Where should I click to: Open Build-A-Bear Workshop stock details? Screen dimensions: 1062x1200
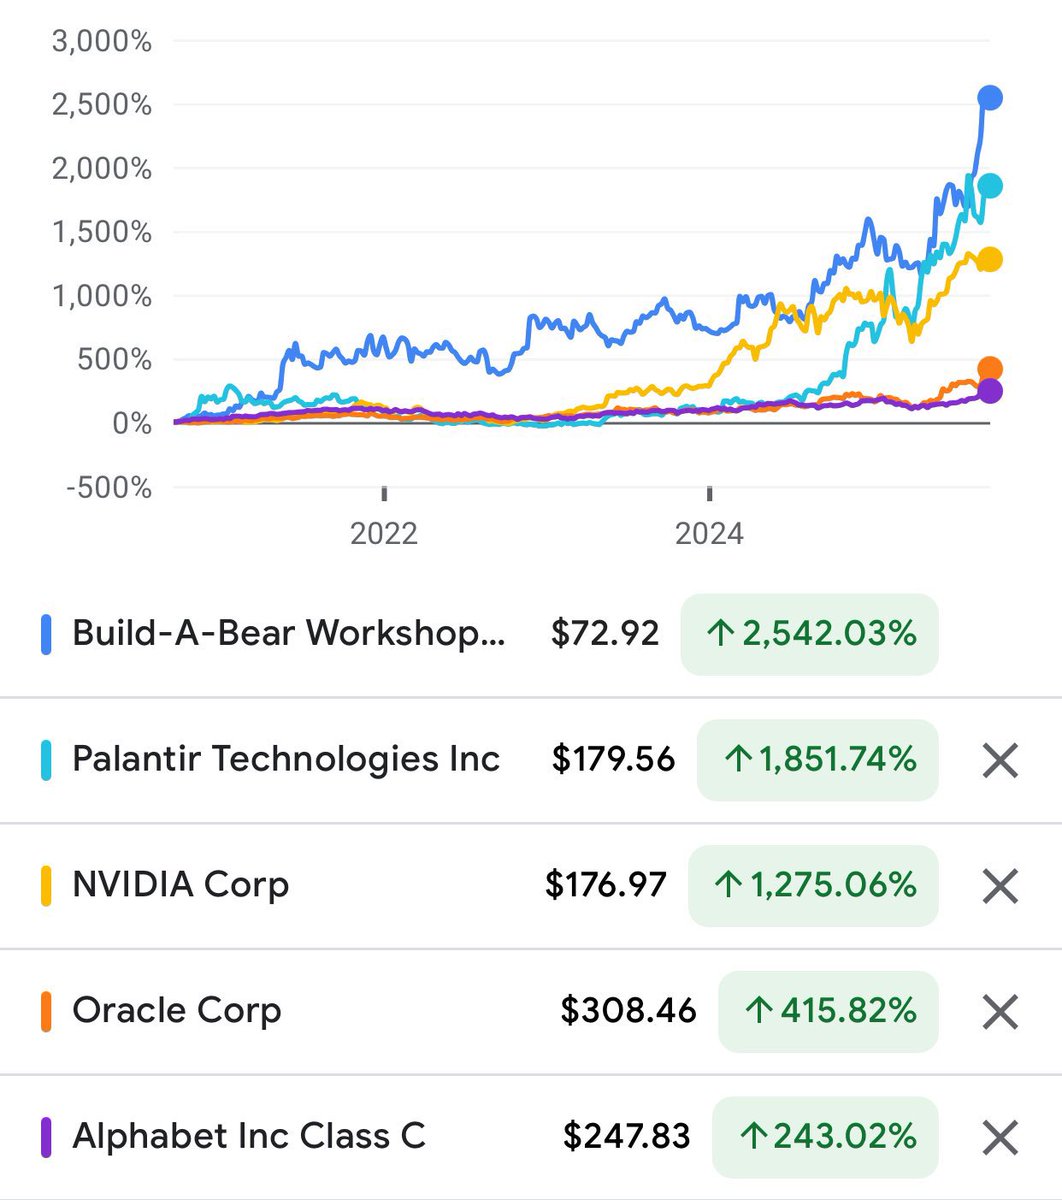[x=289, y=634]
